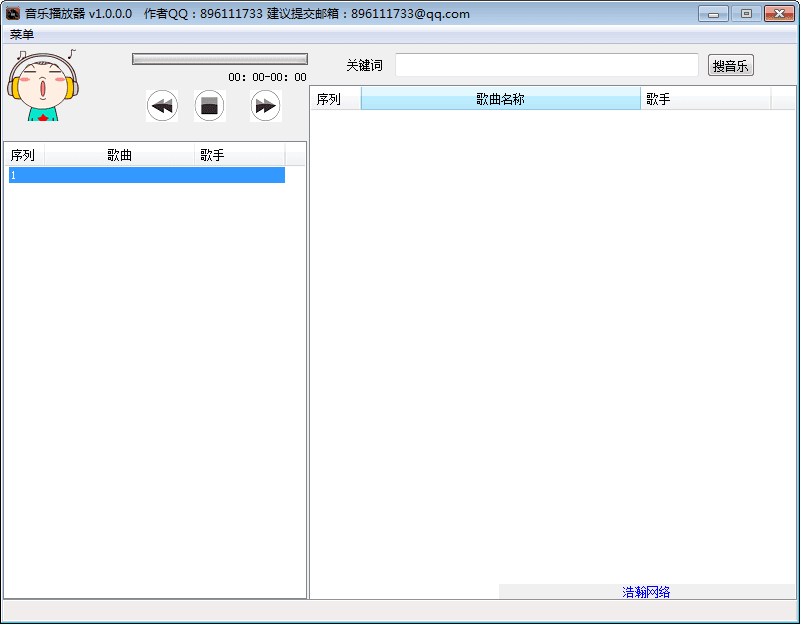Screen dimensions: 800x624
Task: Click inside the 关键词 keyword input field
Action: click(546, 64)
